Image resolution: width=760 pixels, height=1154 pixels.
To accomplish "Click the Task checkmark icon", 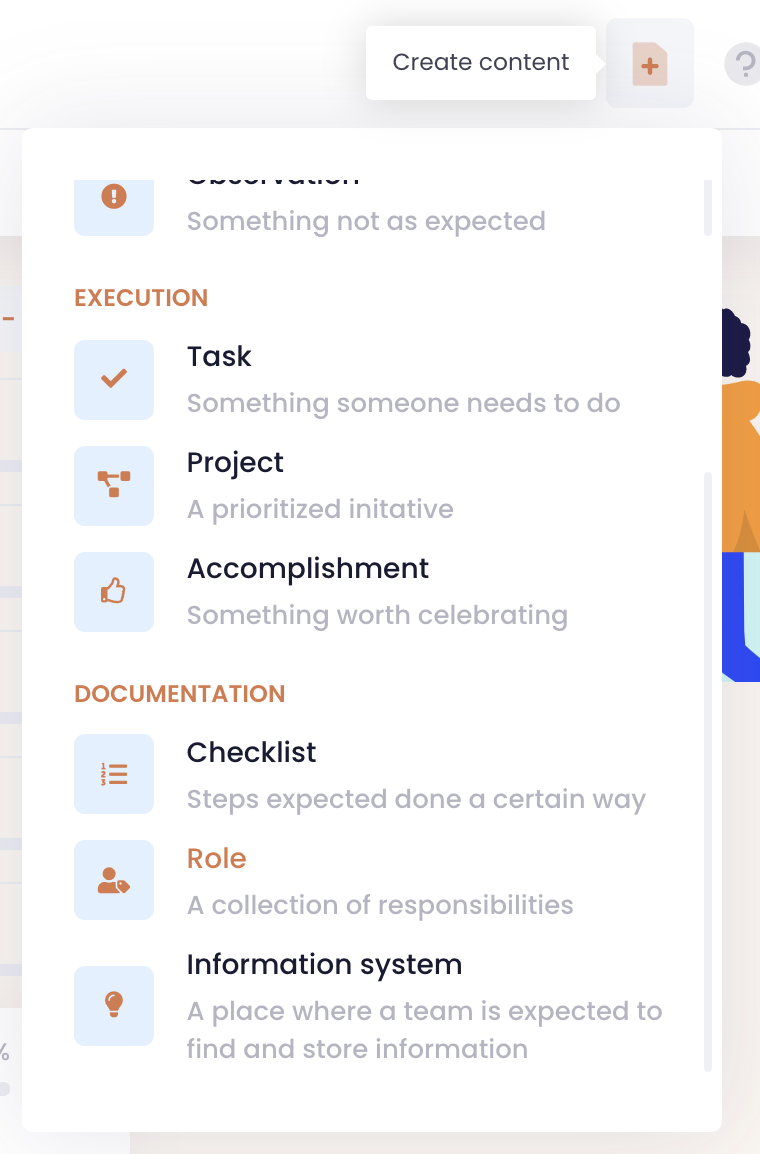I will point(114,379).
